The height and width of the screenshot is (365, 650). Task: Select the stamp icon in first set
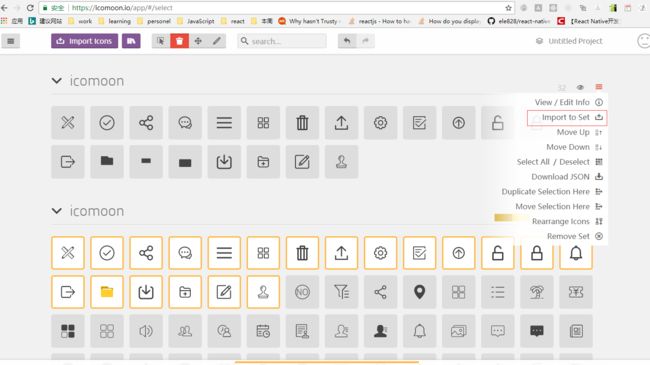[341, 162]
